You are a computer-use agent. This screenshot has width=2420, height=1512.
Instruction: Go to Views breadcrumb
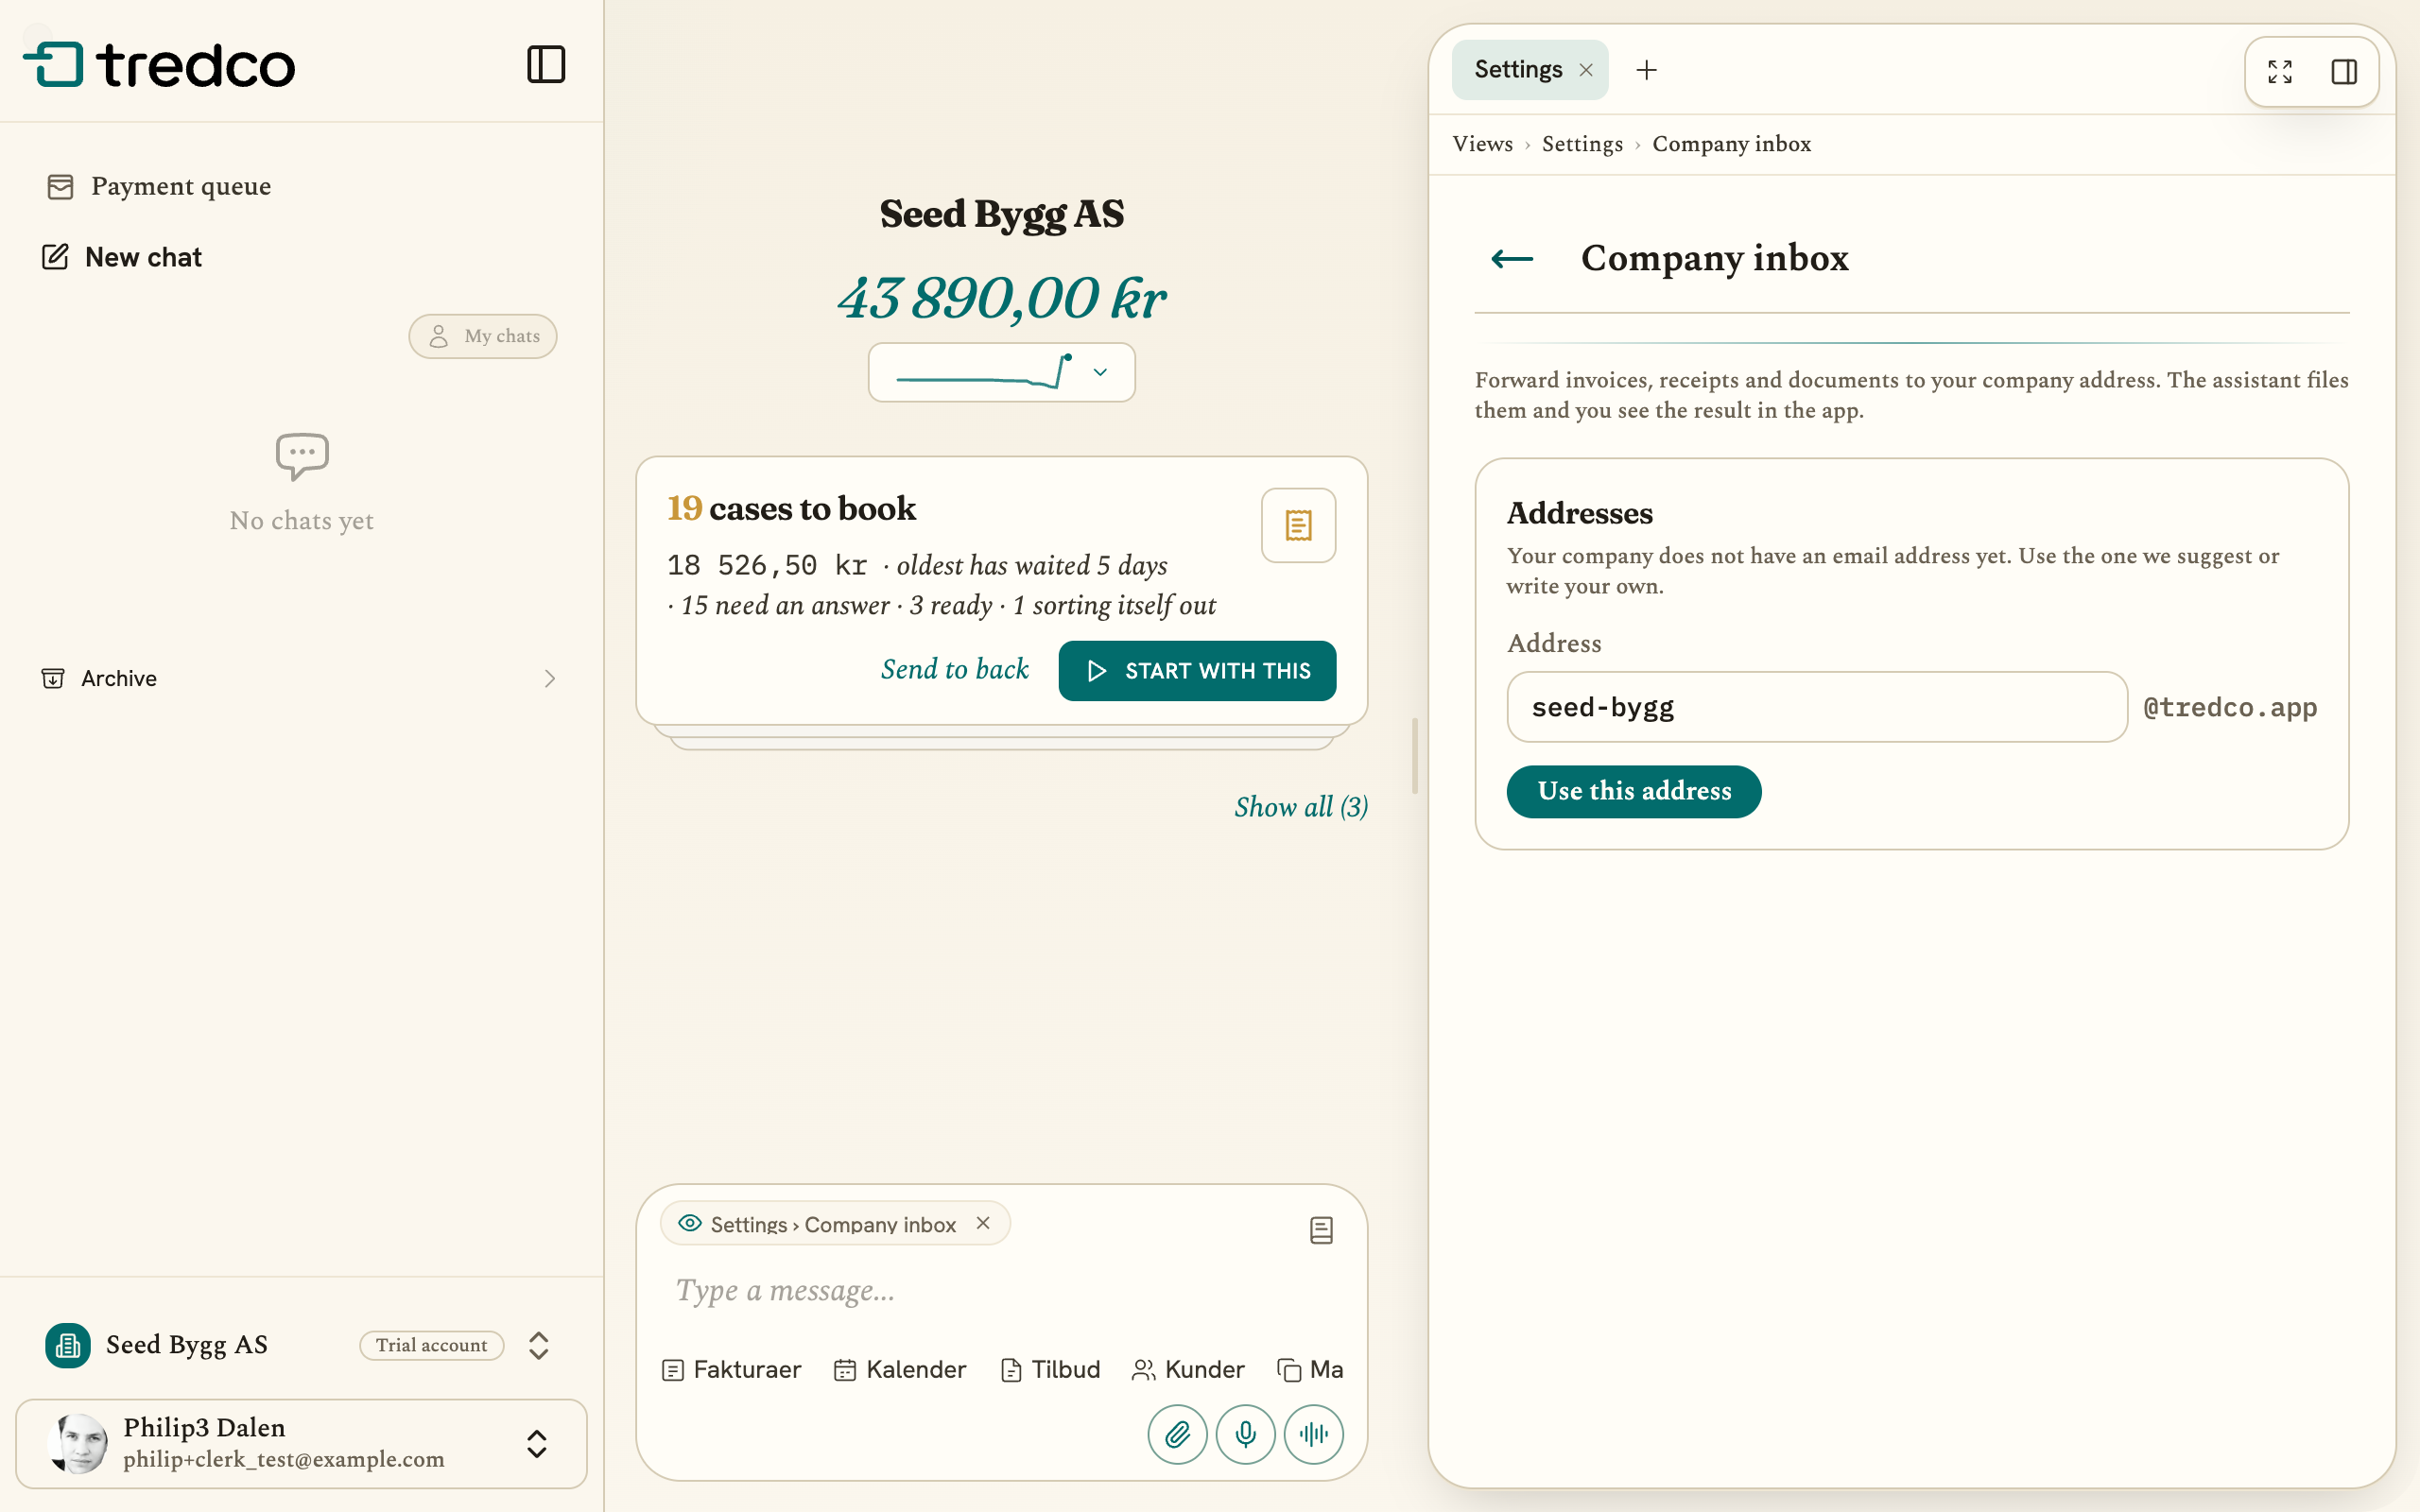pyautogui.click(x=1483, y=144)
